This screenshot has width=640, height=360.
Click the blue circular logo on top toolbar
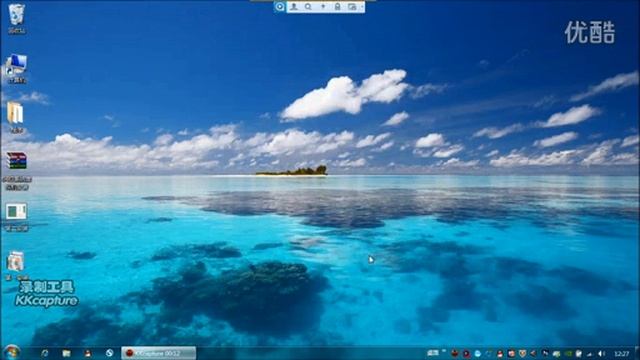point(280,7)
